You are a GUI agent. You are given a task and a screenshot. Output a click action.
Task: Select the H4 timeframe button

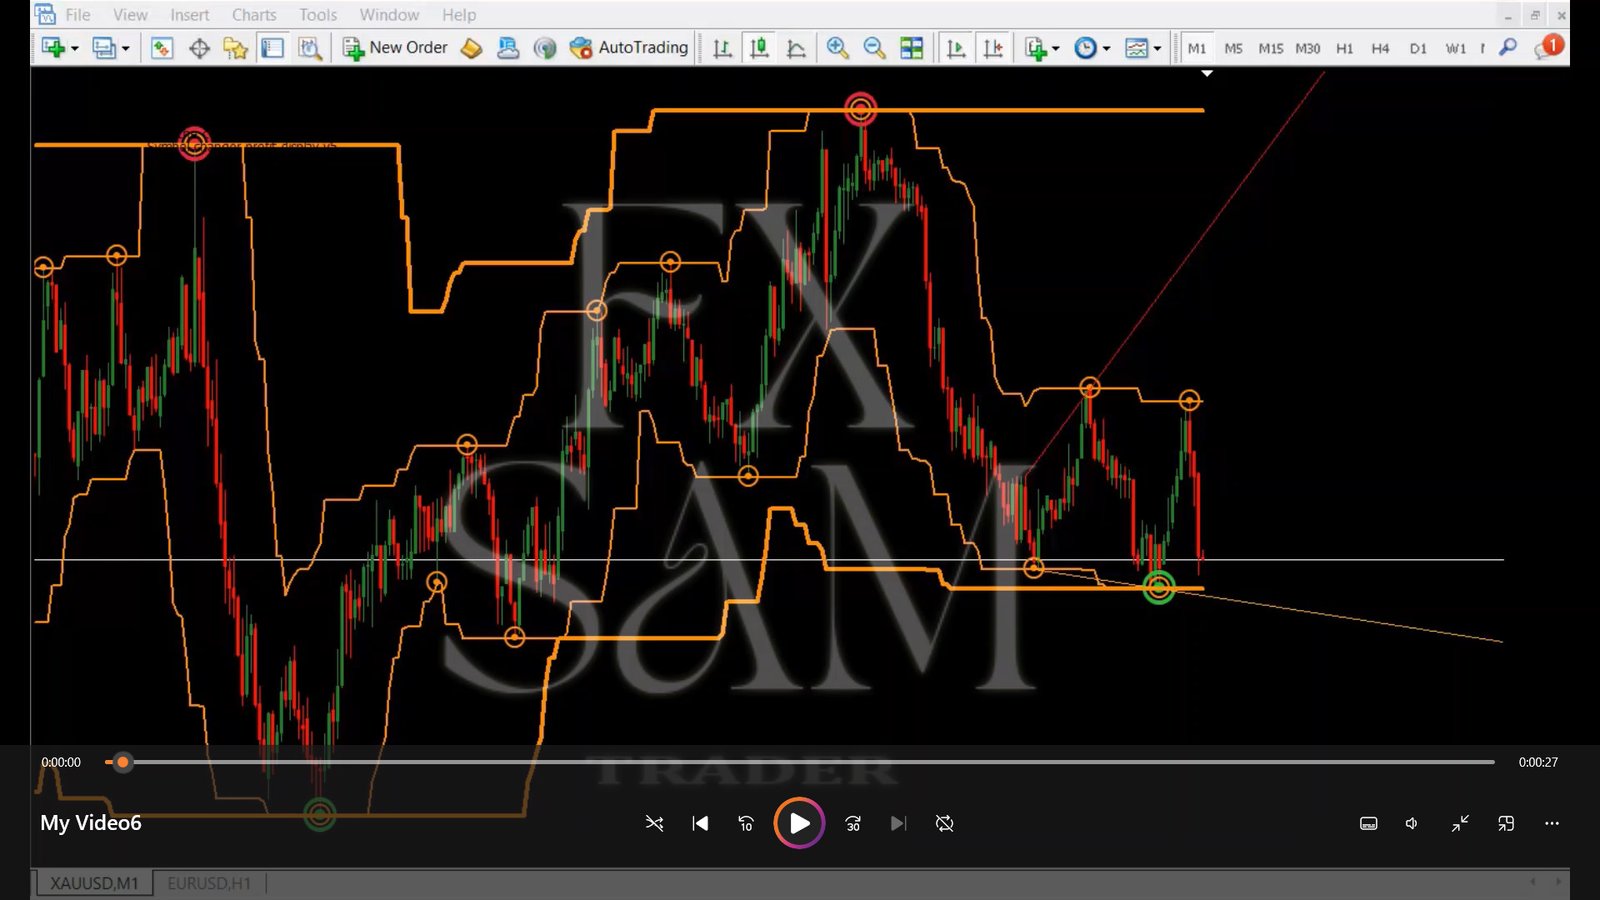(1380, 48)
